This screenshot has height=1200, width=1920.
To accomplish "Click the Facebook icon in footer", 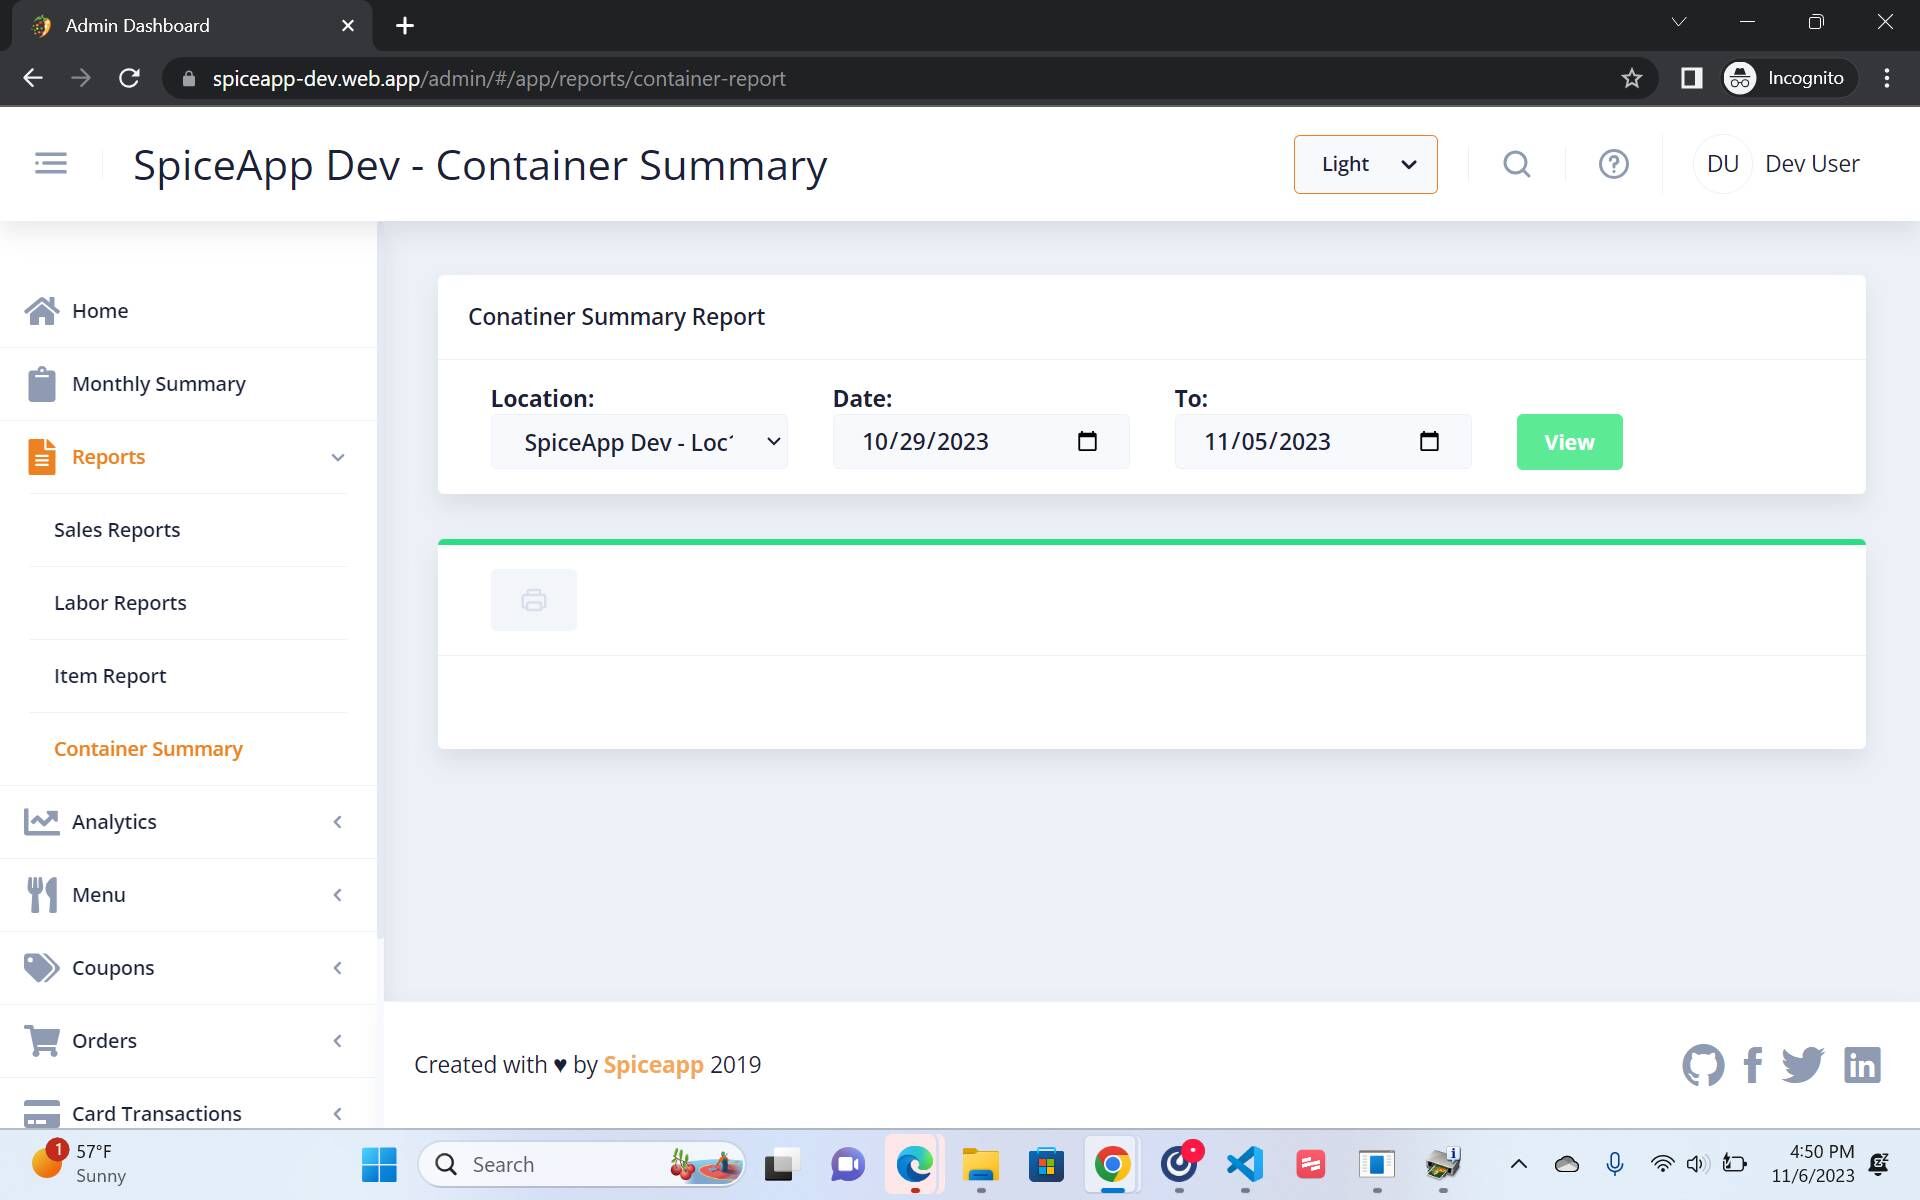I will (1752, 1065).
